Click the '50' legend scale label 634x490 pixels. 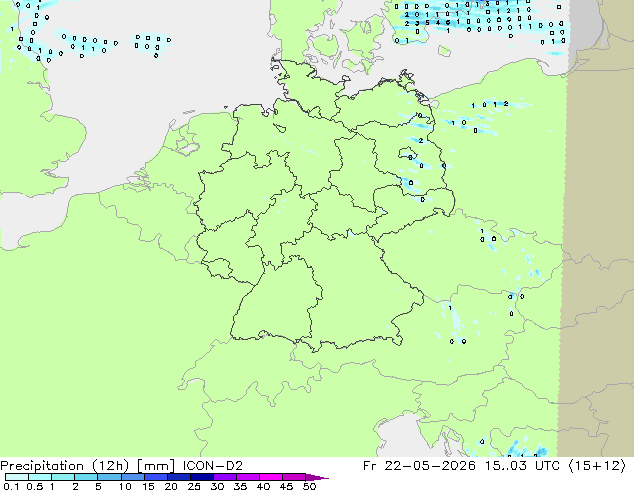coord(309,486)
